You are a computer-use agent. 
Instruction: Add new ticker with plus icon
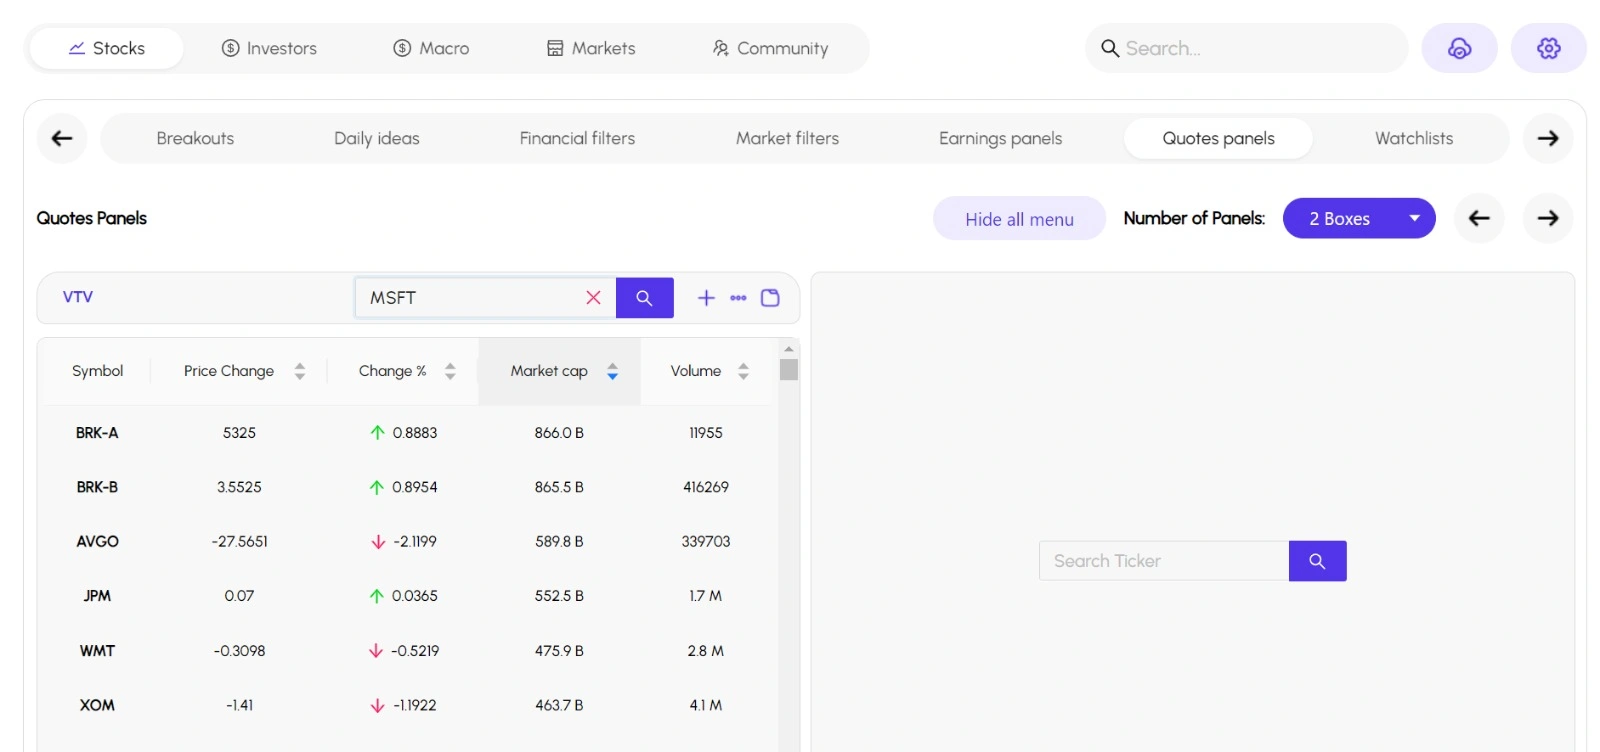point(706,298)
